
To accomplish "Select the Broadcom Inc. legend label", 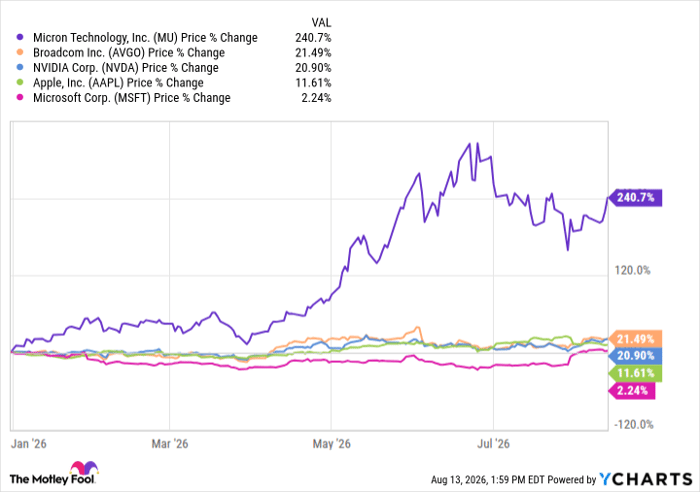I will click(x=129, y=53).
